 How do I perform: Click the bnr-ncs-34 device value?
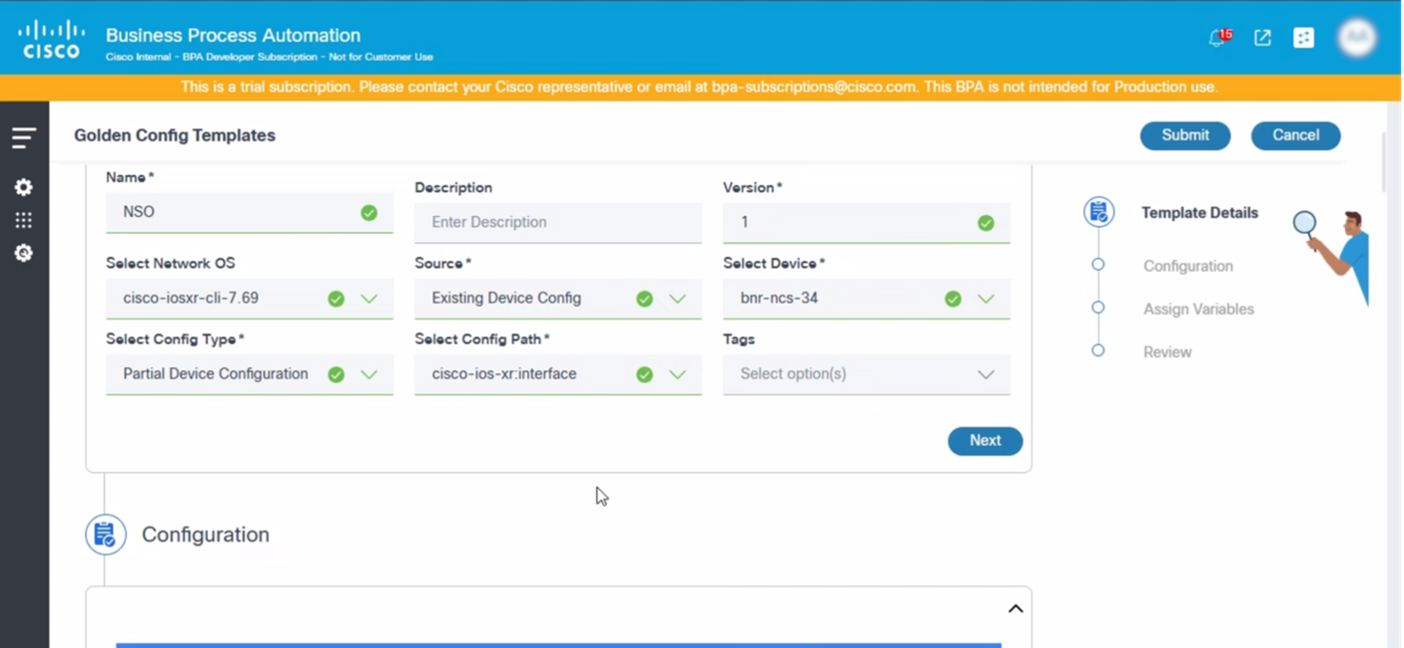pos(779,298)
